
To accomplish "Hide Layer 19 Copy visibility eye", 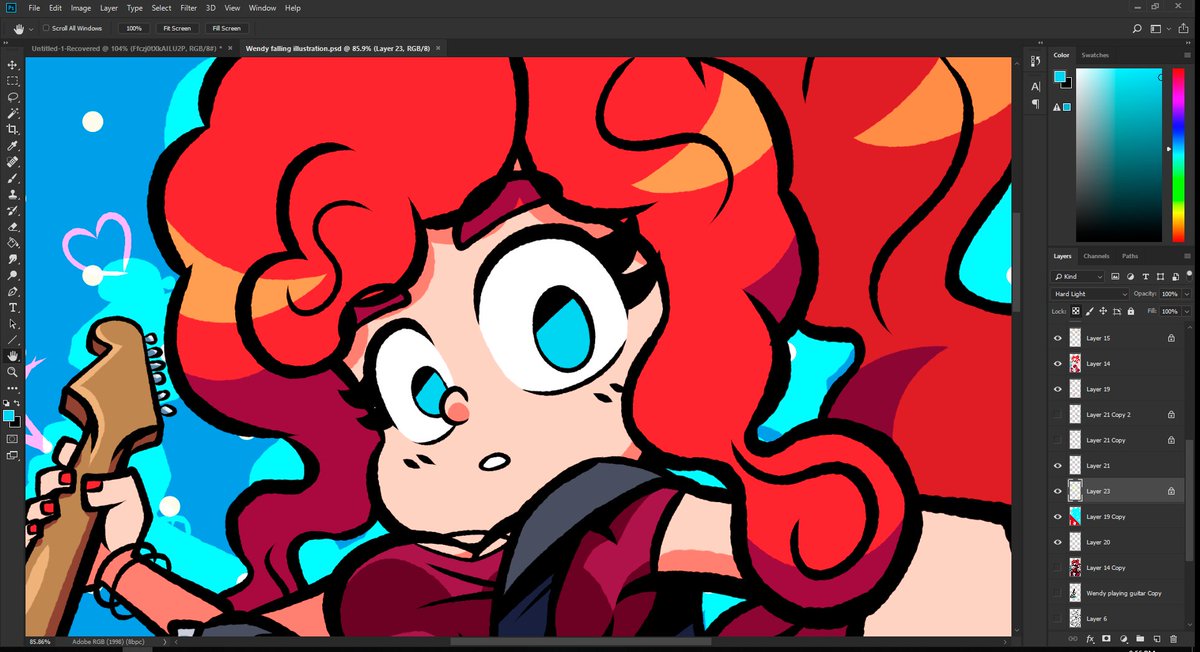I will point(1058,516).
